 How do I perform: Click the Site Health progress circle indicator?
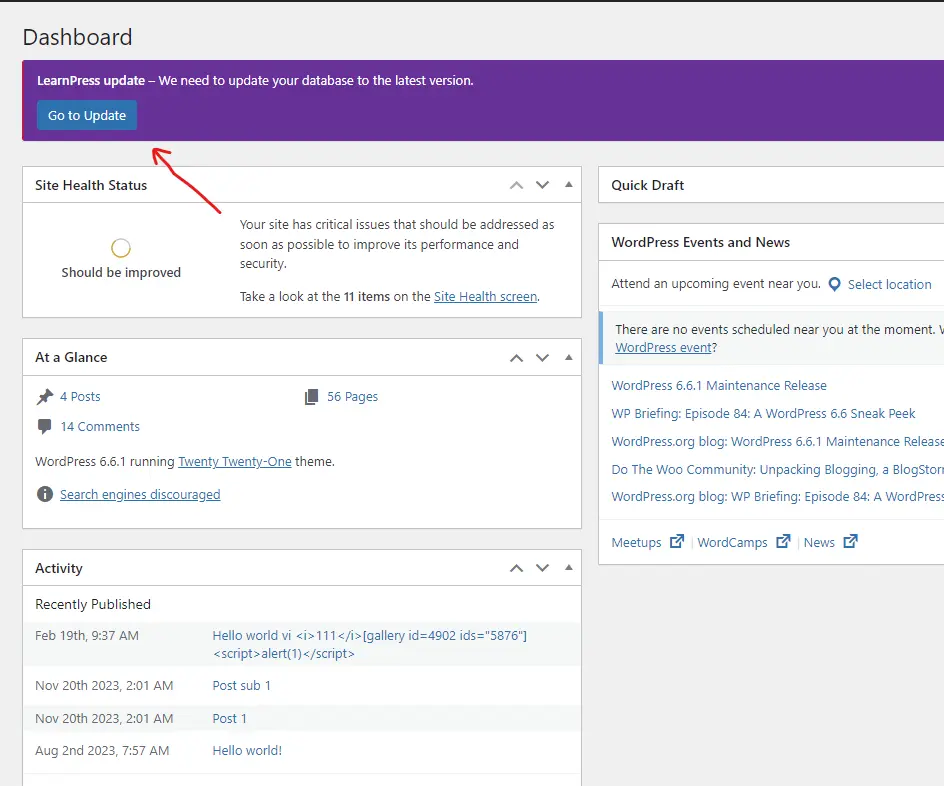pos(120,247)
